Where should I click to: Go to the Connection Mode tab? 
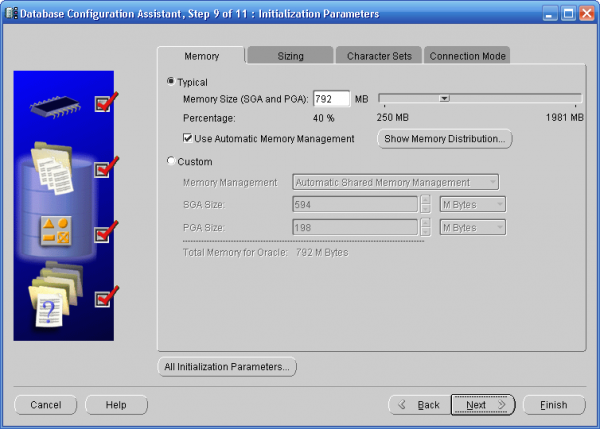click(468, 56)
